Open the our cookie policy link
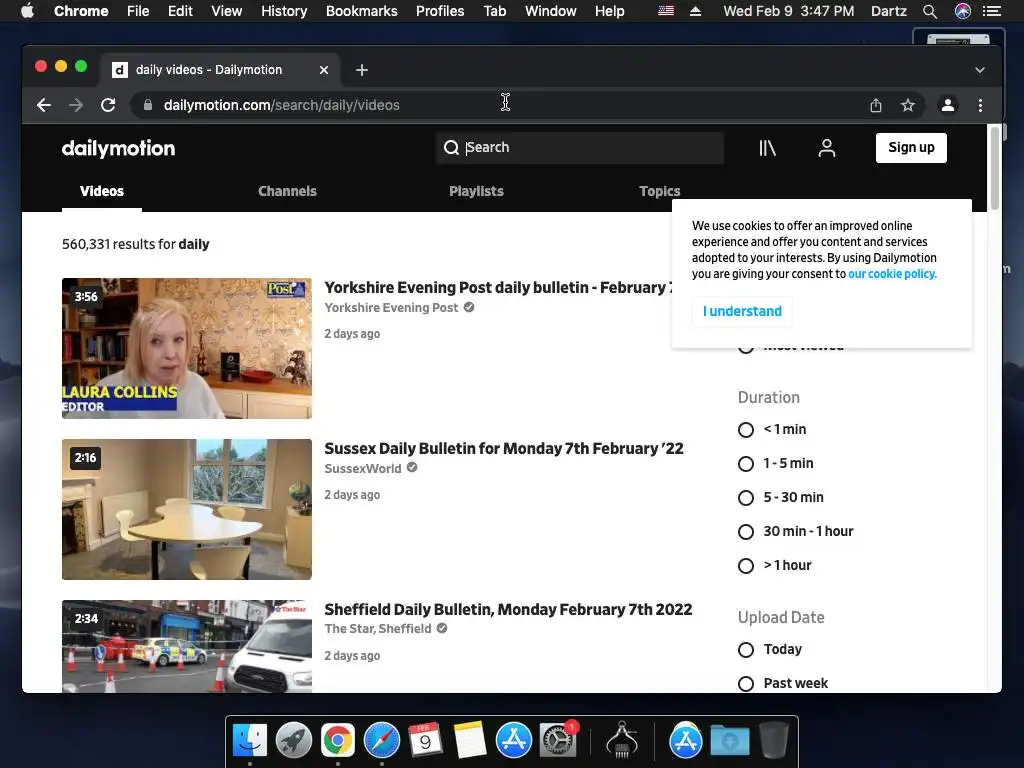 coord(892,274)
